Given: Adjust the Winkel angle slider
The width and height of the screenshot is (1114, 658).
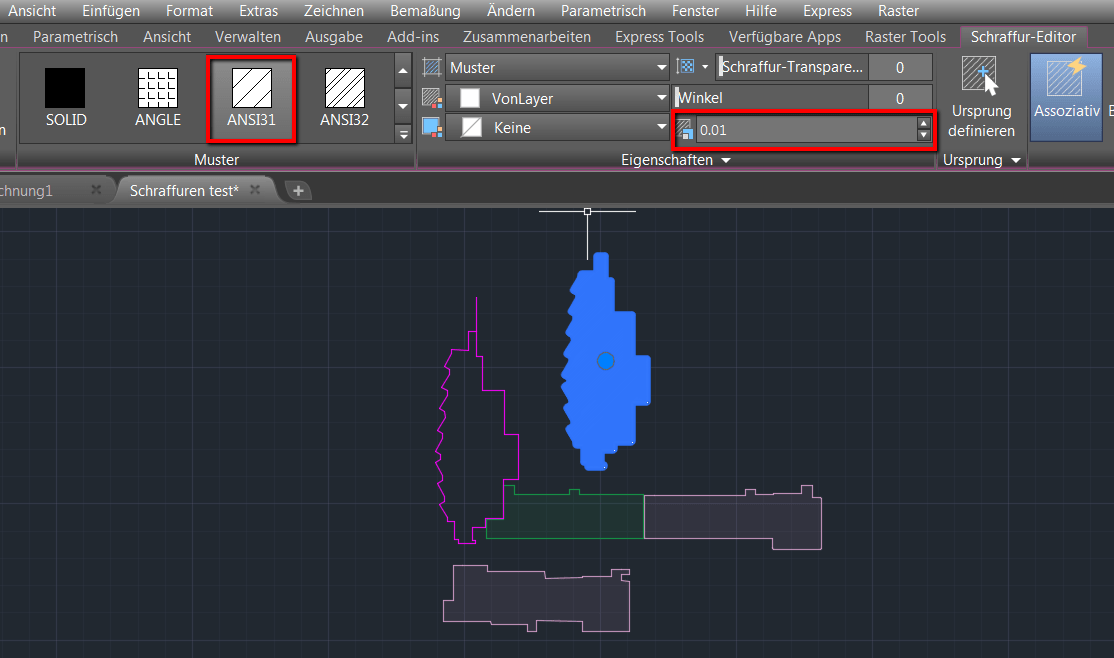Looking at the screenshot, I should pos(771,97).
